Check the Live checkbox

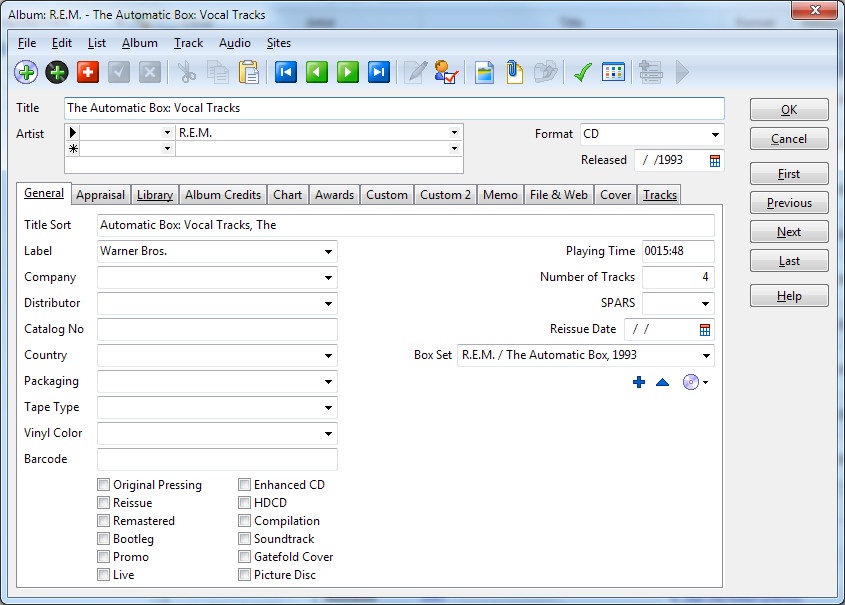pyautogui.click(x=103, y=575)
